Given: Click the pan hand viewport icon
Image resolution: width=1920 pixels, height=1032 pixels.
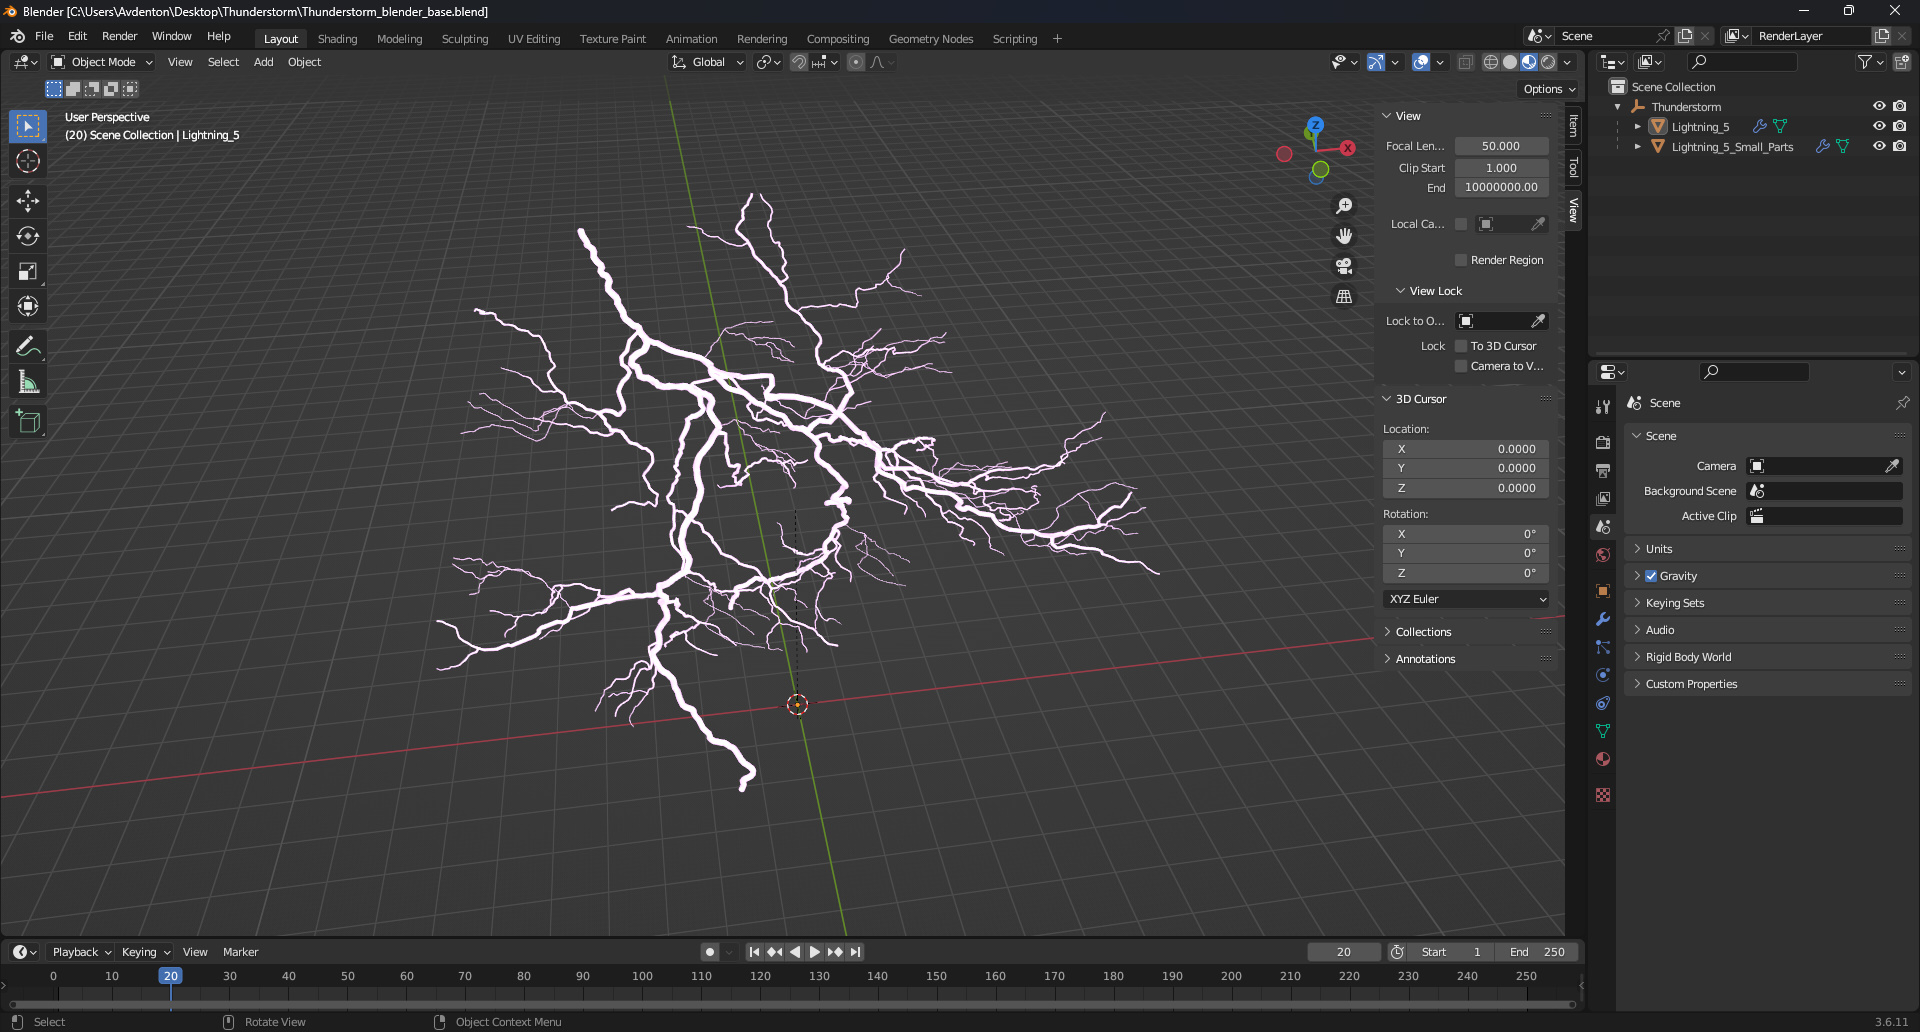Looking at the screenshot, I should tap(1344, 236).
